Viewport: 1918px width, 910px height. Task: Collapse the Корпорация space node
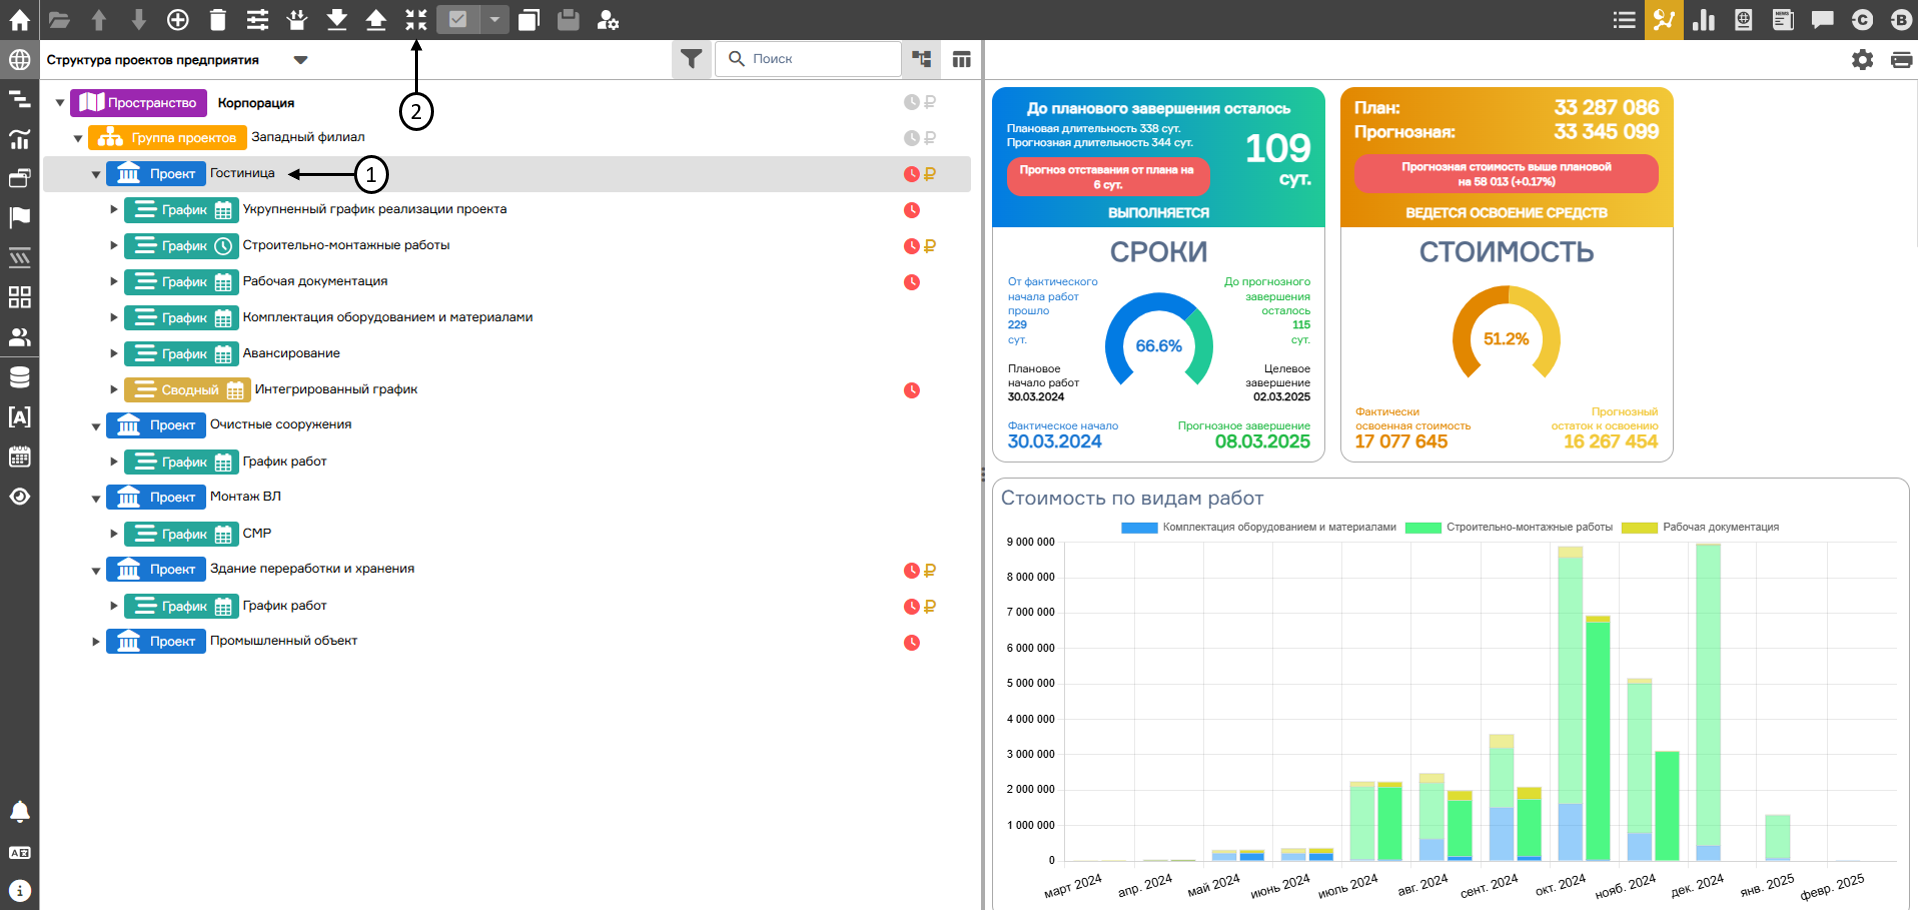click(60, 103)
